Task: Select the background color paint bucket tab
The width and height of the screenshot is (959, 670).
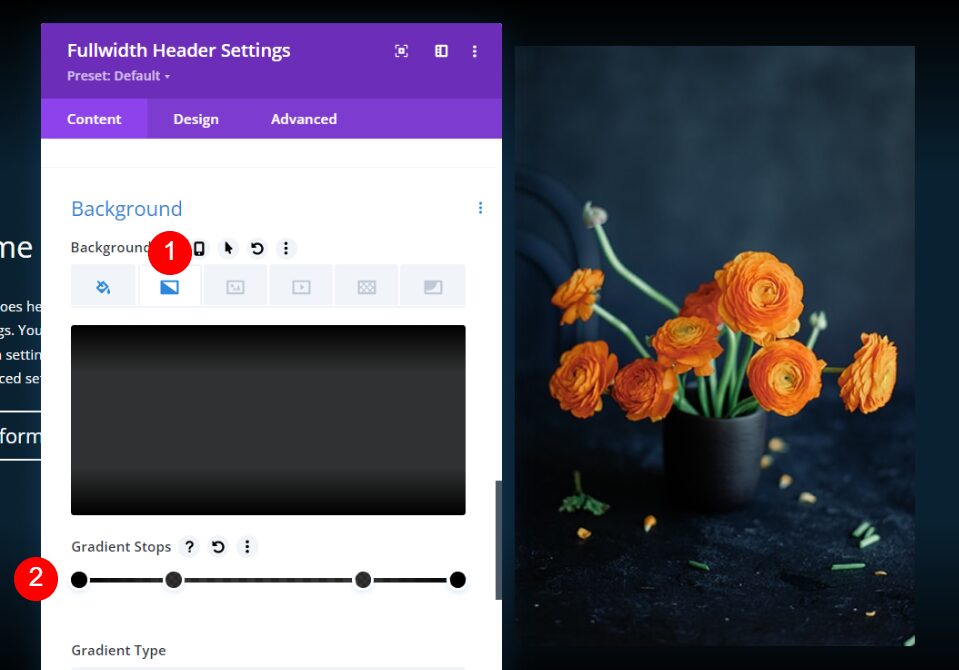Action: 103,286
